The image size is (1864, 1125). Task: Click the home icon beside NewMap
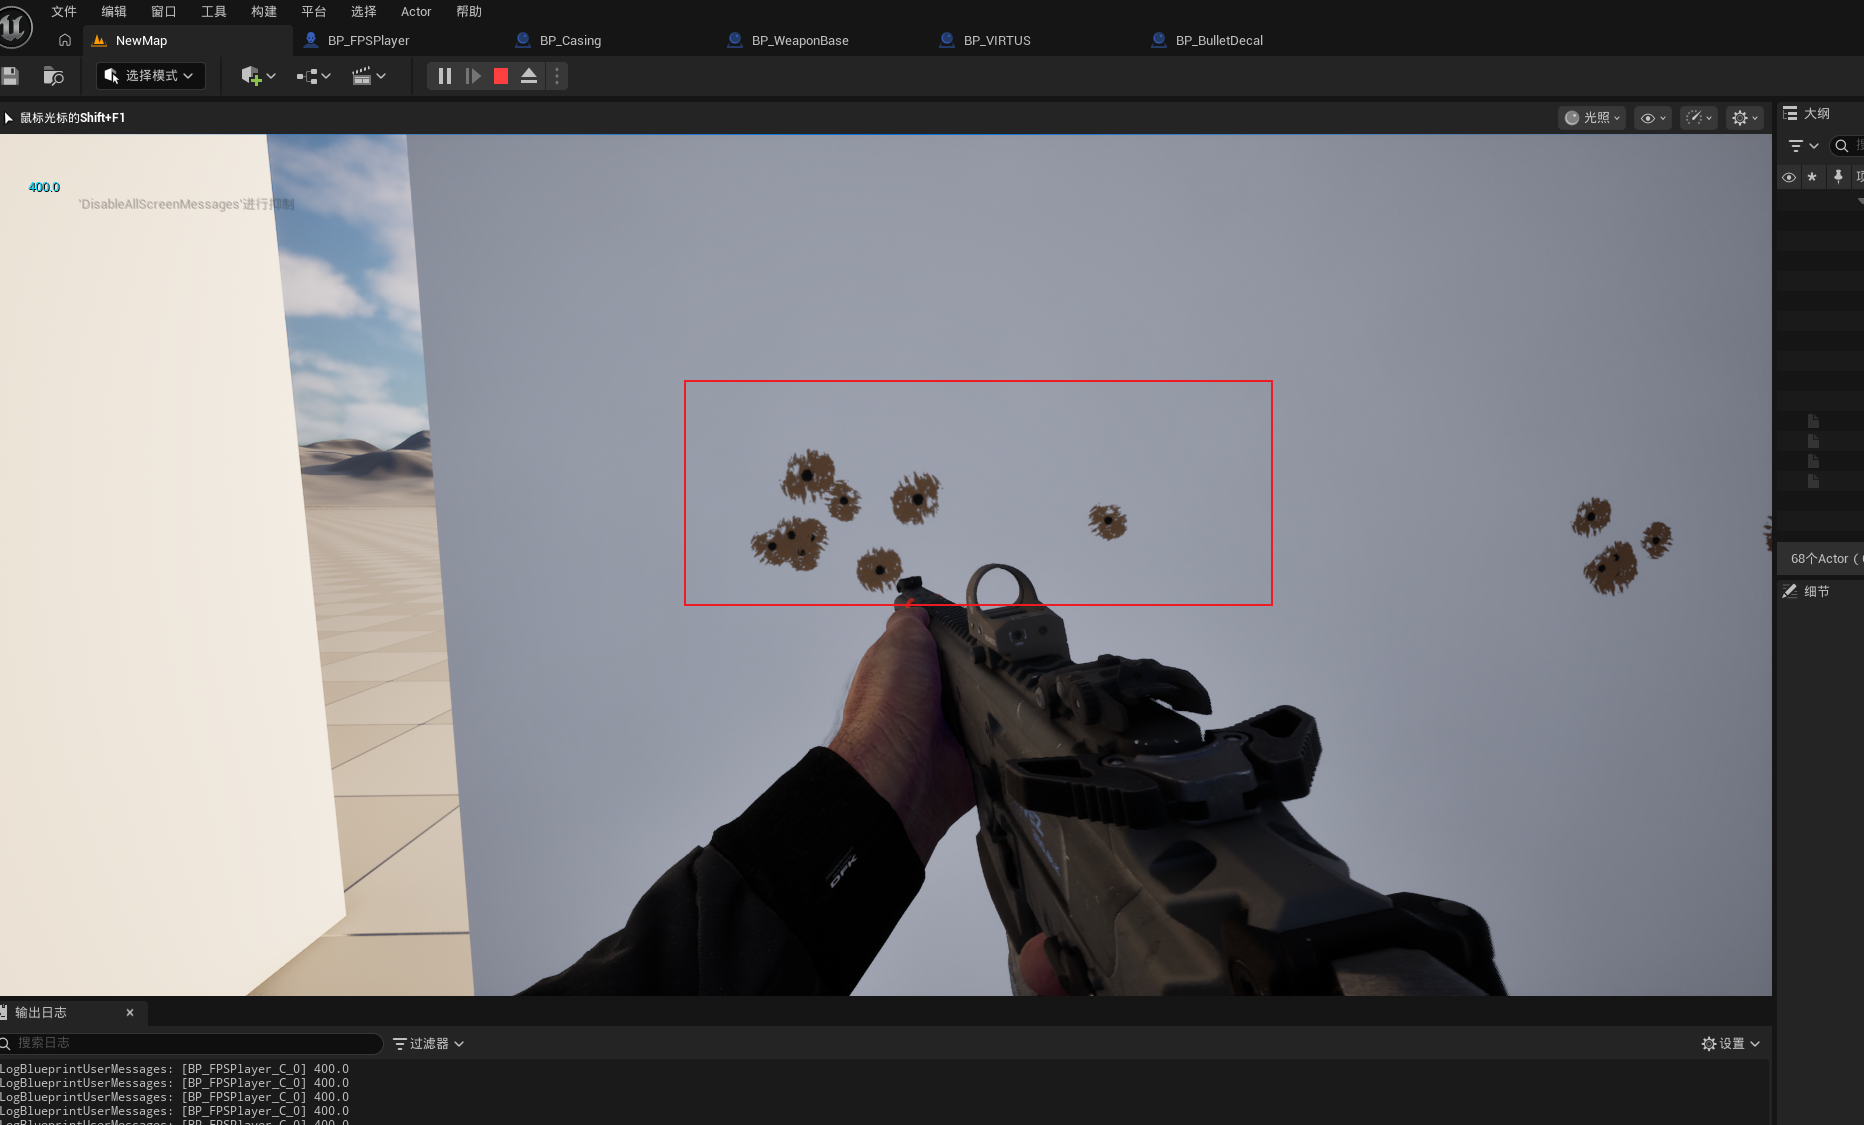click(x=65, y=41)
